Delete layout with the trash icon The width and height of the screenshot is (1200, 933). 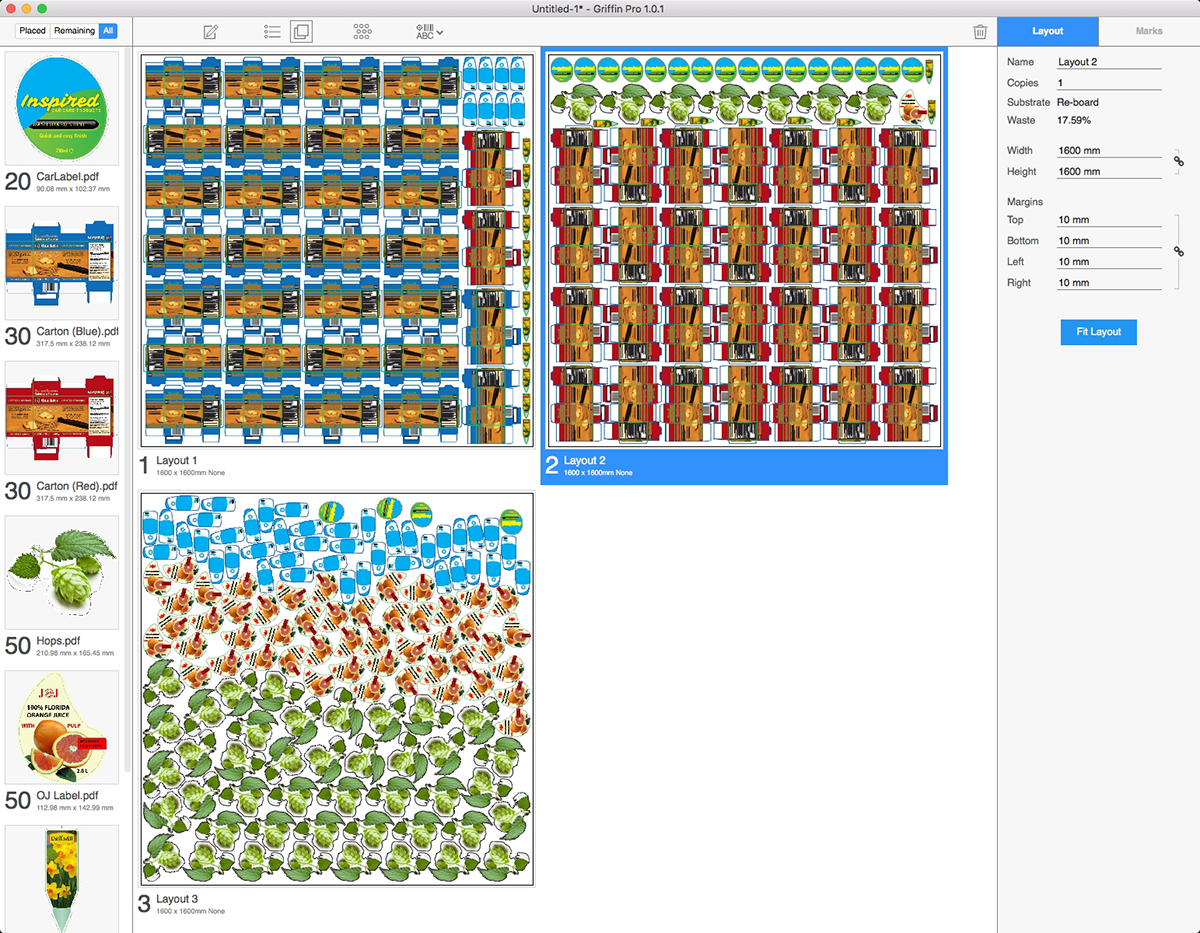[x=980, y=32]
